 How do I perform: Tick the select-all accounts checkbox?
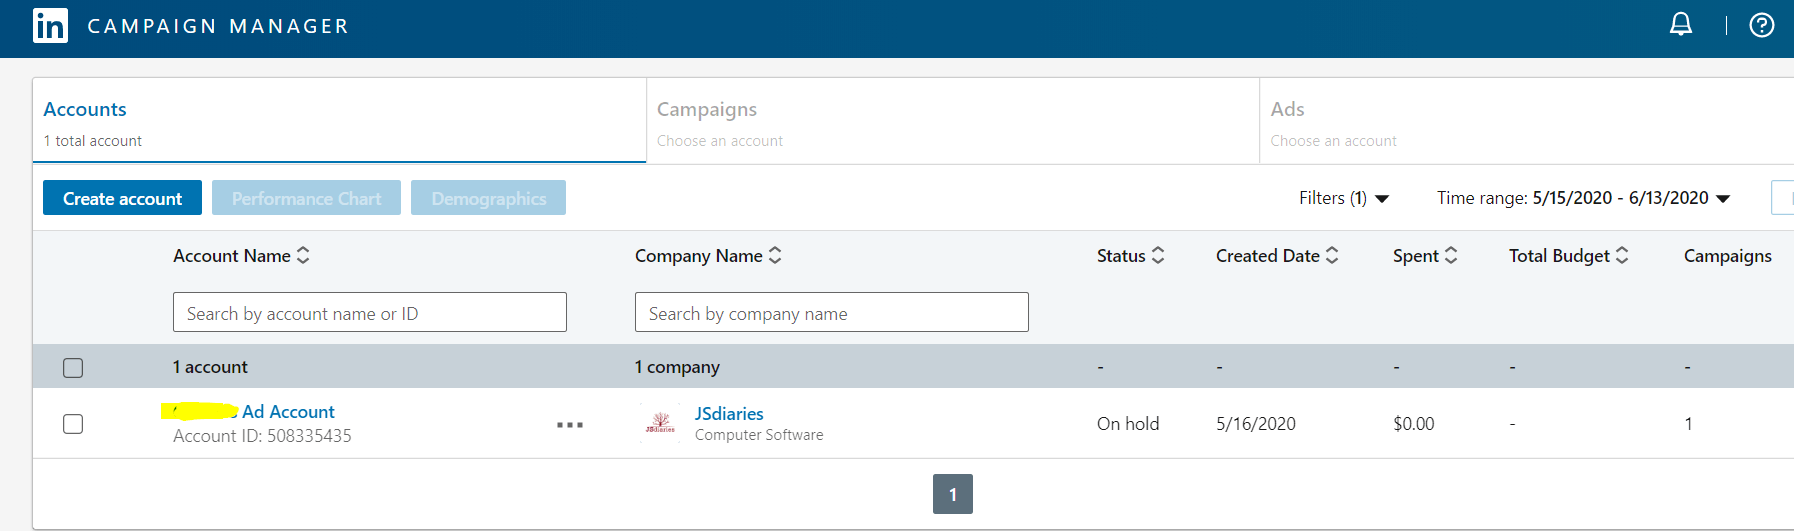(73, 368)
